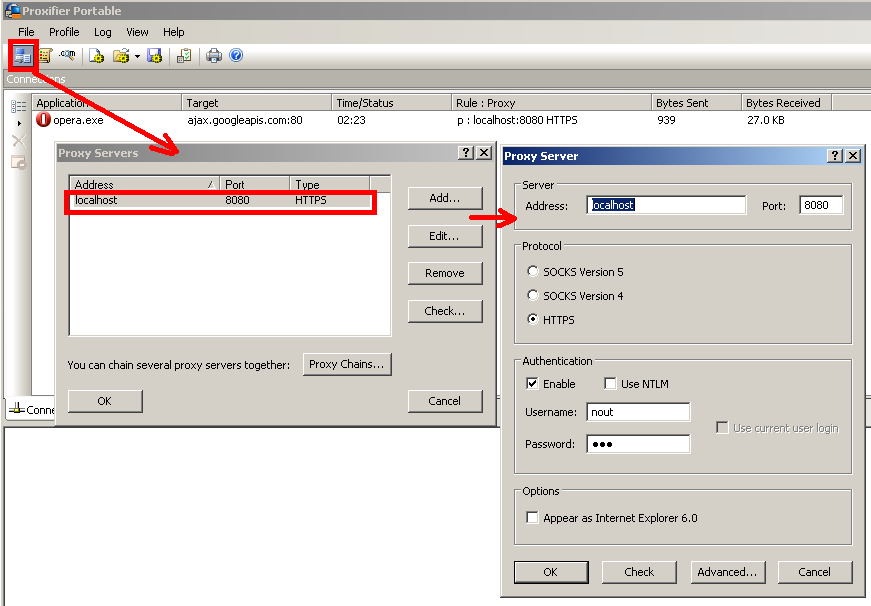Open the Proxy Servers toolbar icon
Screen dimensions: 871x606
[23, 56]
